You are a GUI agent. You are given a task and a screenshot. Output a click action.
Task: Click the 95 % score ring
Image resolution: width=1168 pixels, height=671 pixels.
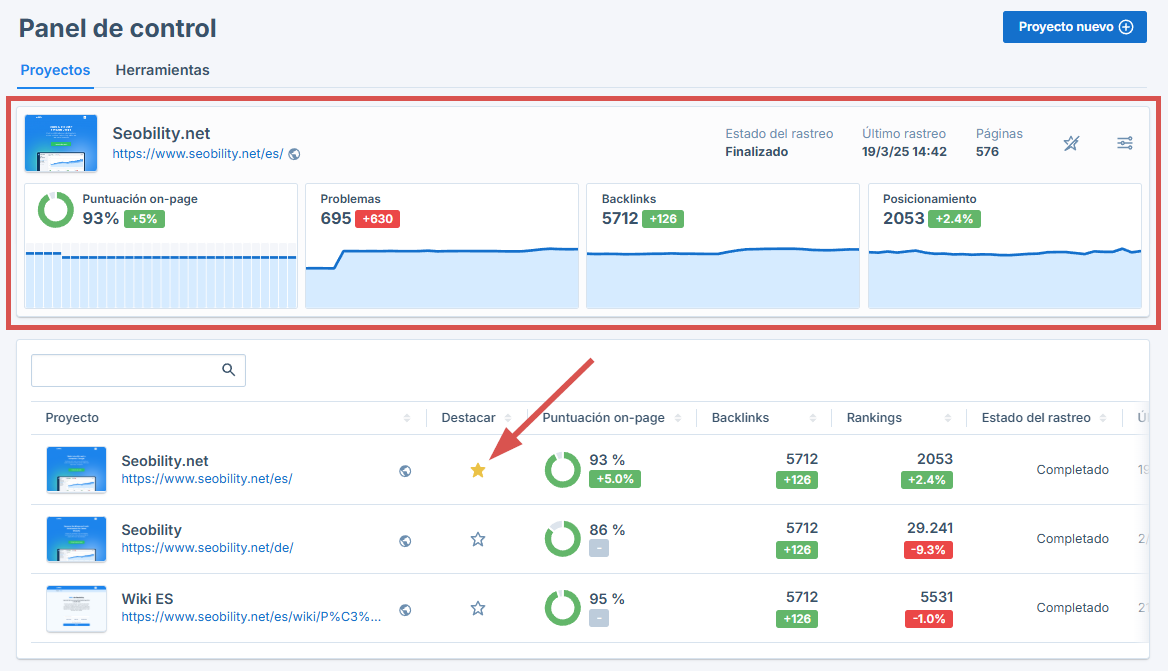(x=562, y=608)
